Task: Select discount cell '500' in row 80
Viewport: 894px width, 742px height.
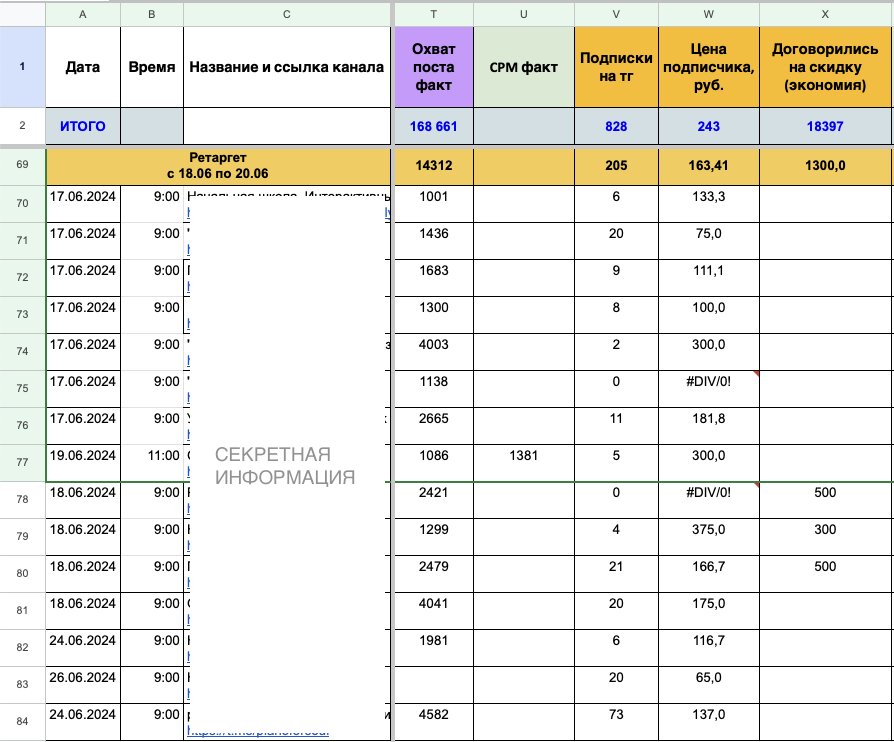Action: point(825,574)
